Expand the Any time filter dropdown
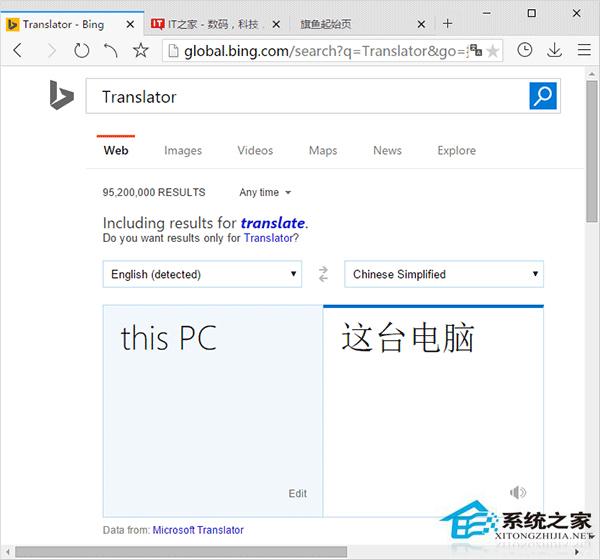Viewport: 600px width, 560px height. [x=265, y=192]
